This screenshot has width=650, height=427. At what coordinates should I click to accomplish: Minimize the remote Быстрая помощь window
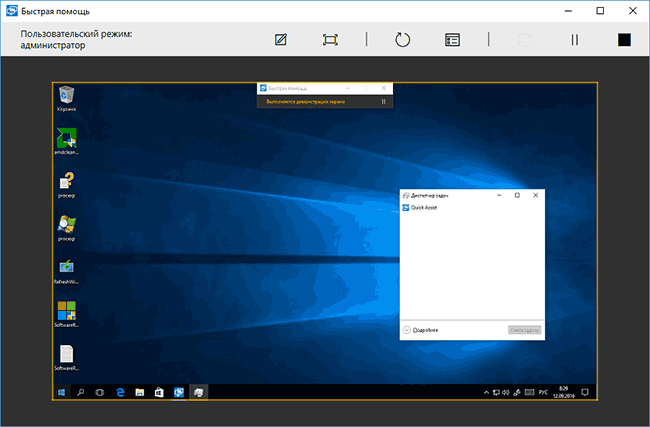click(347, 88)
